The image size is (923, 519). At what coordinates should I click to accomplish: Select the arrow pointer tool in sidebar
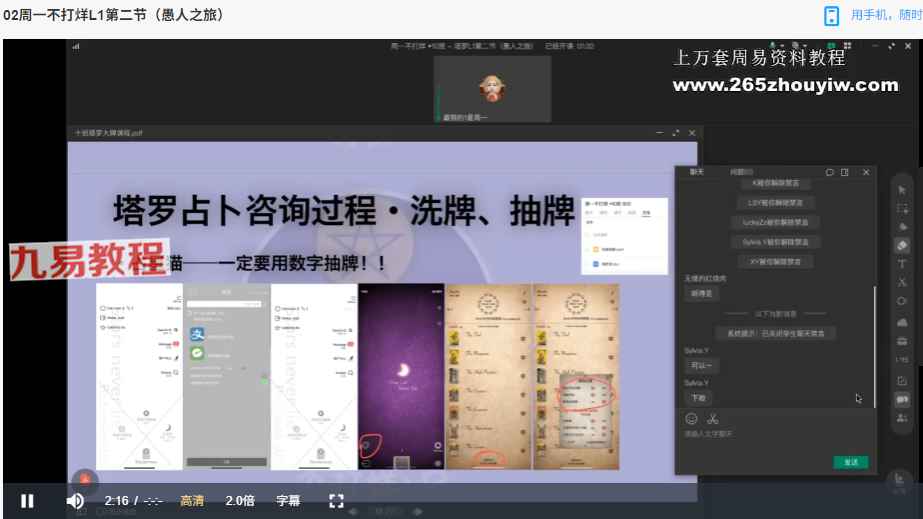tap(903, 190)
